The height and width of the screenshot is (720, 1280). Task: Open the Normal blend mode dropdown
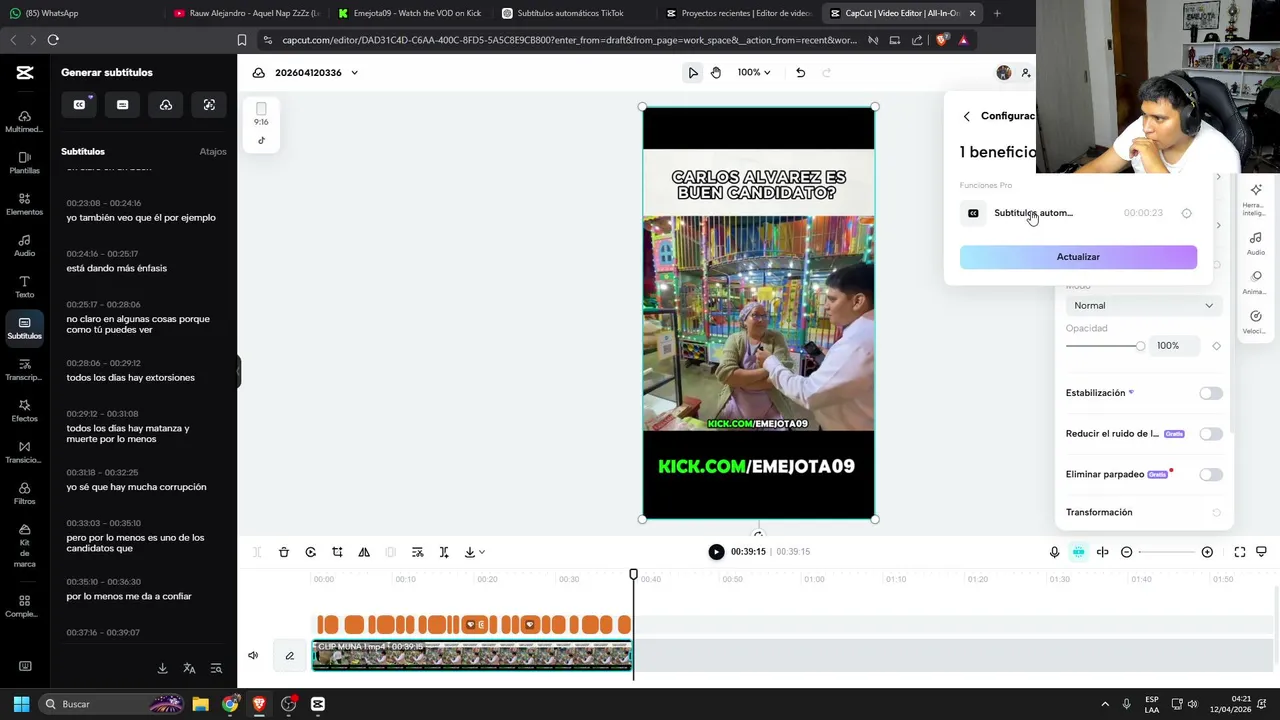click(x=1143, y=305)
